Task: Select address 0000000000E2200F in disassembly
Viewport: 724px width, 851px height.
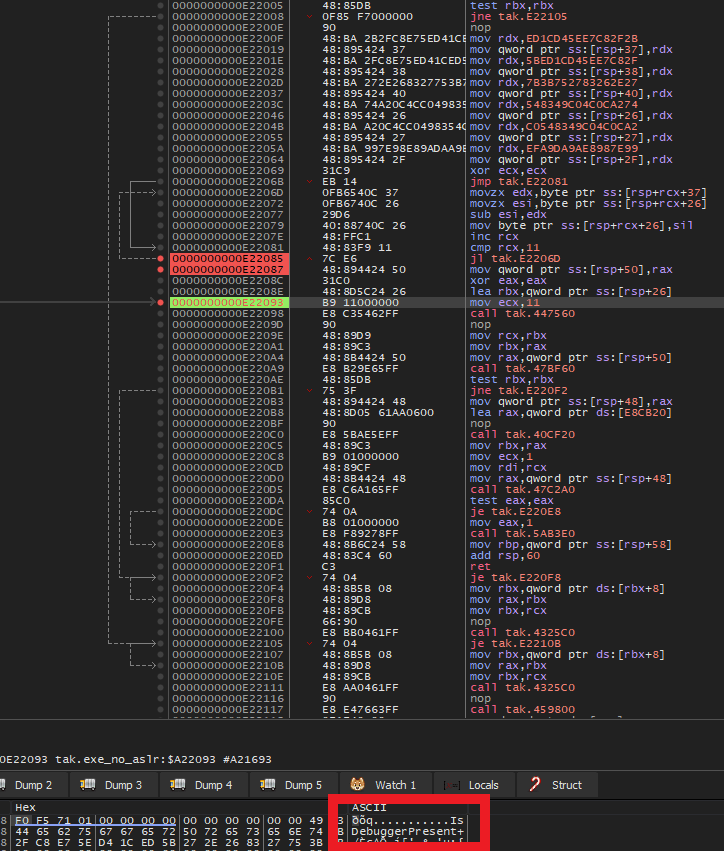Action: (x=228, y=39)
